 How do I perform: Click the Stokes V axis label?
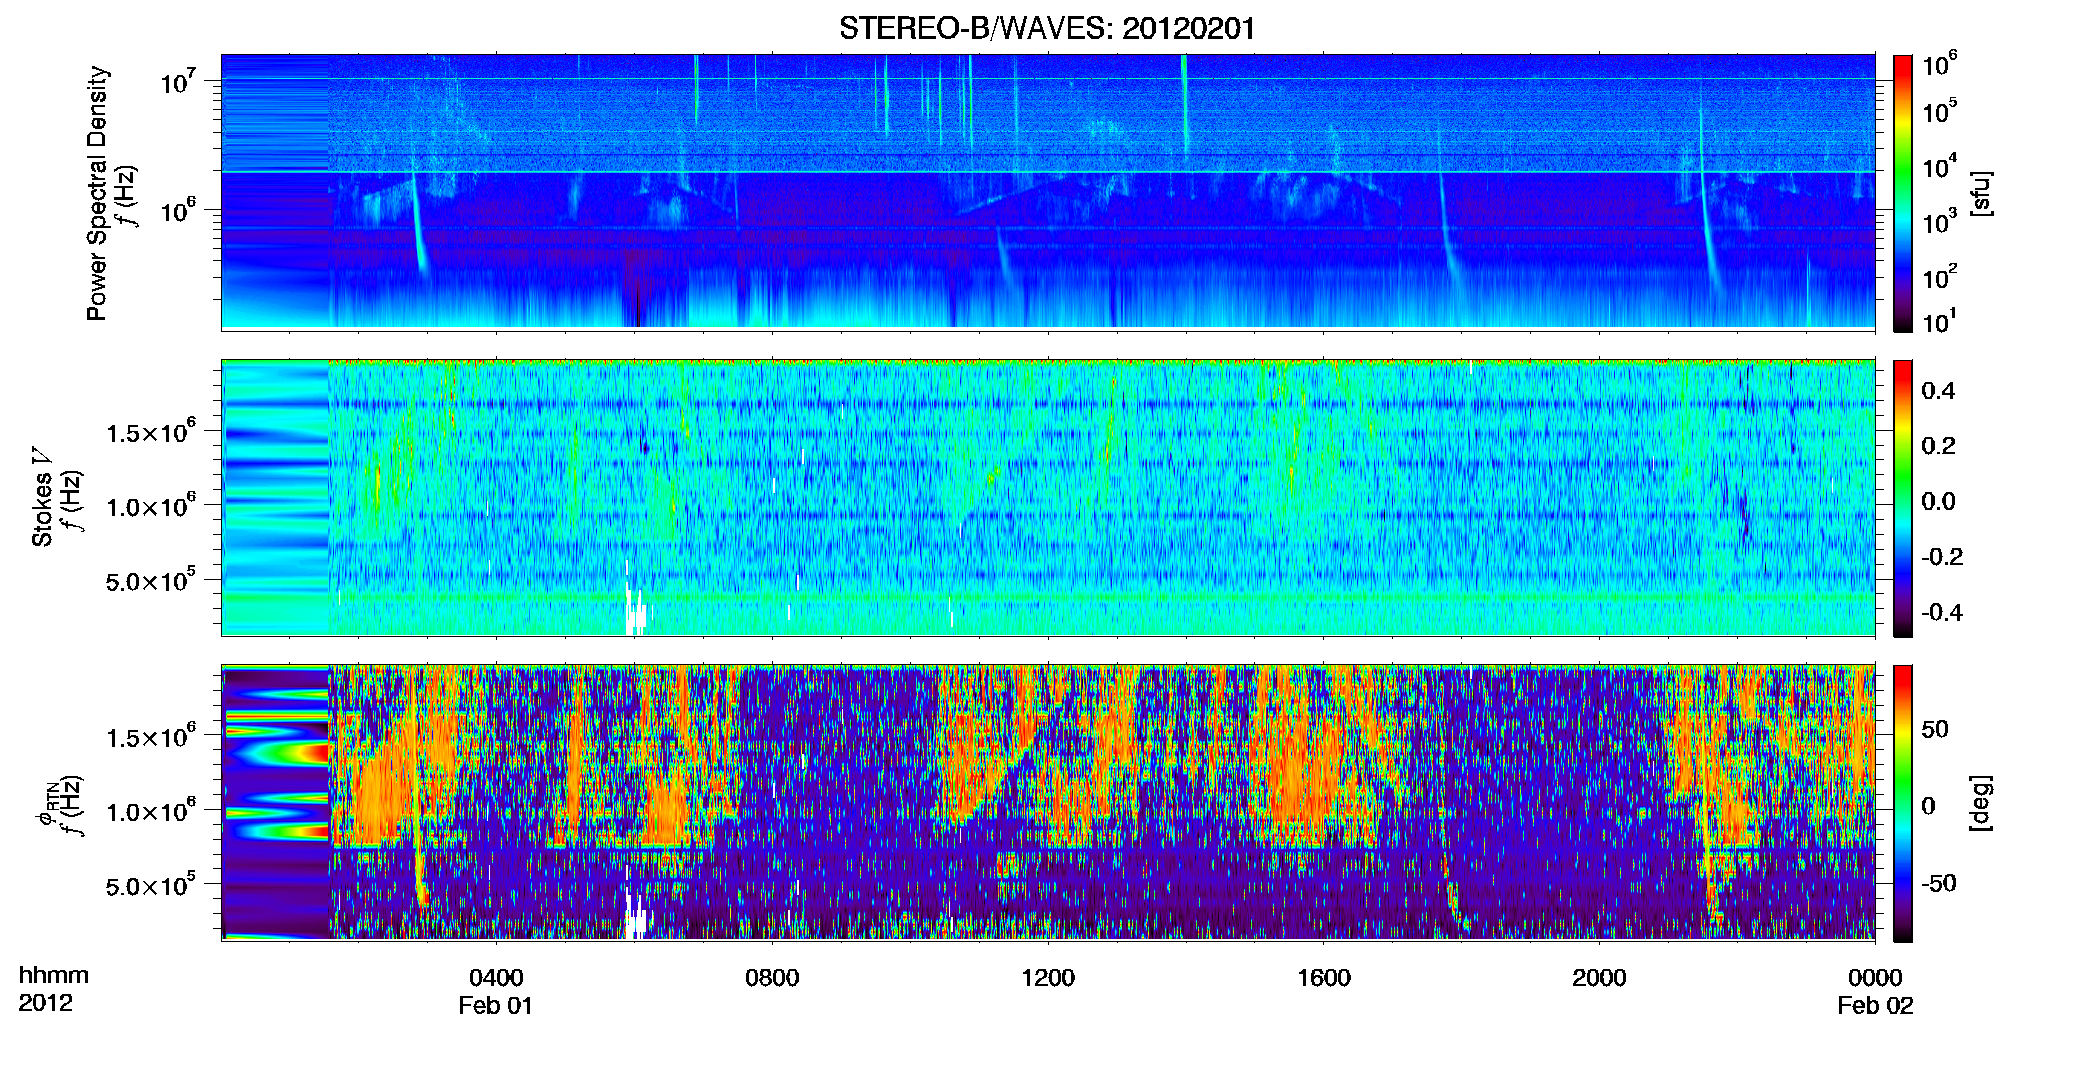point(42,497)
